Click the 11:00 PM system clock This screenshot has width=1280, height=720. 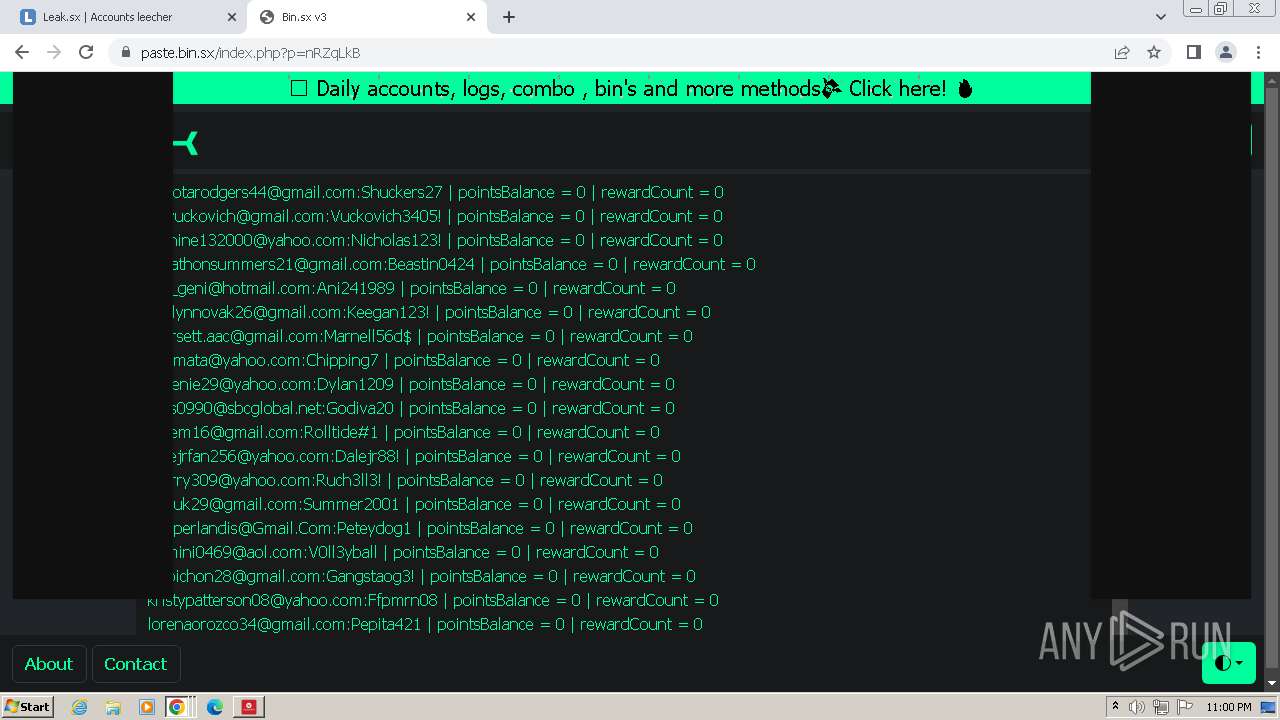[x=1229, y=707]
